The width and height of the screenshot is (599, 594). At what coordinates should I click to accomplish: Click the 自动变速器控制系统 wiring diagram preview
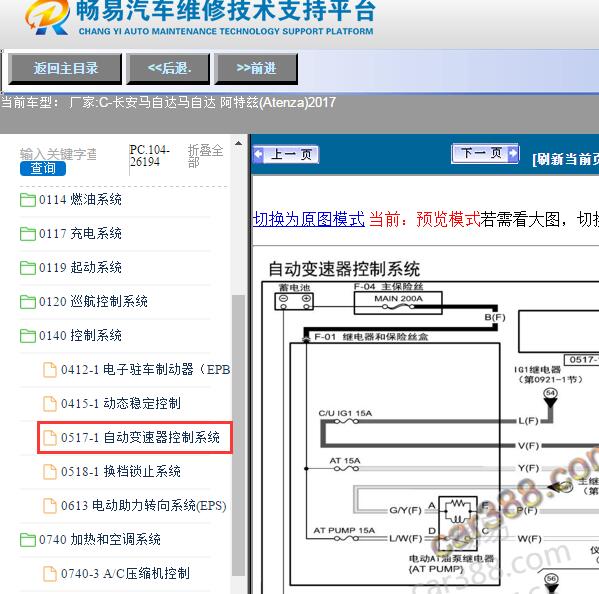pos(430,437)
